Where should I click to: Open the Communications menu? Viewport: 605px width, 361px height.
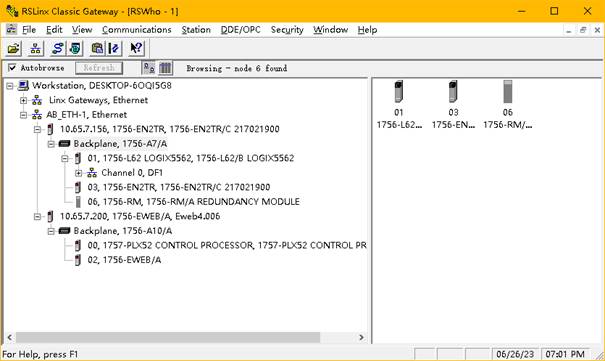[137, 30]
